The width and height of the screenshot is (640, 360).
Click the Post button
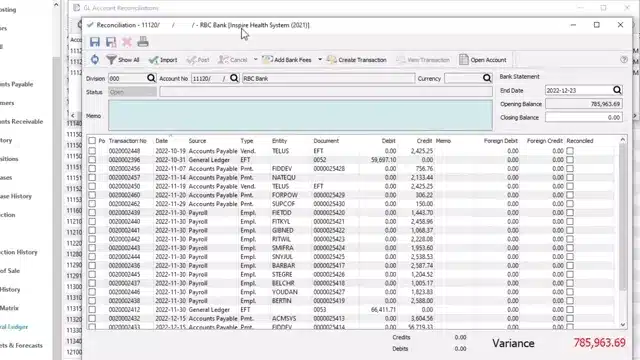coord(198,60)
